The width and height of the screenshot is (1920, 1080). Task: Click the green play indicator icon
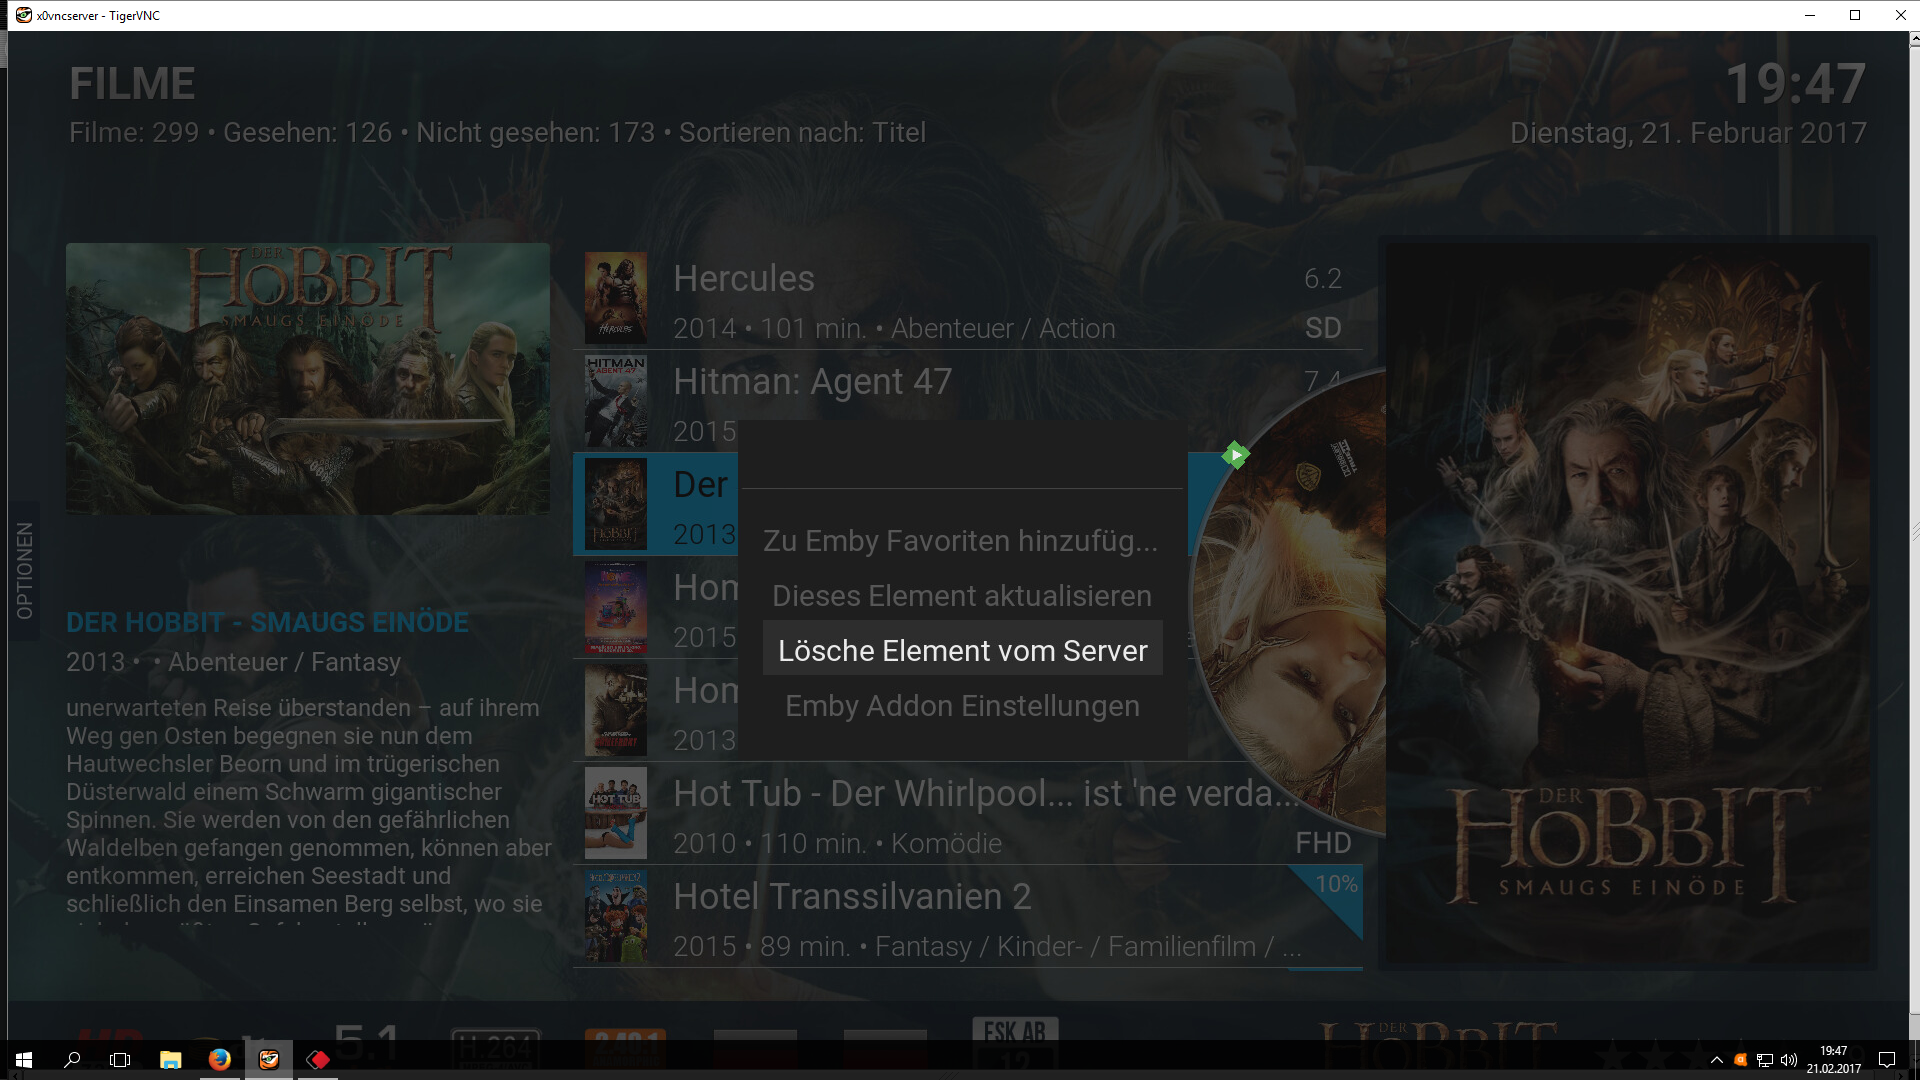(x=1236, y=455)
